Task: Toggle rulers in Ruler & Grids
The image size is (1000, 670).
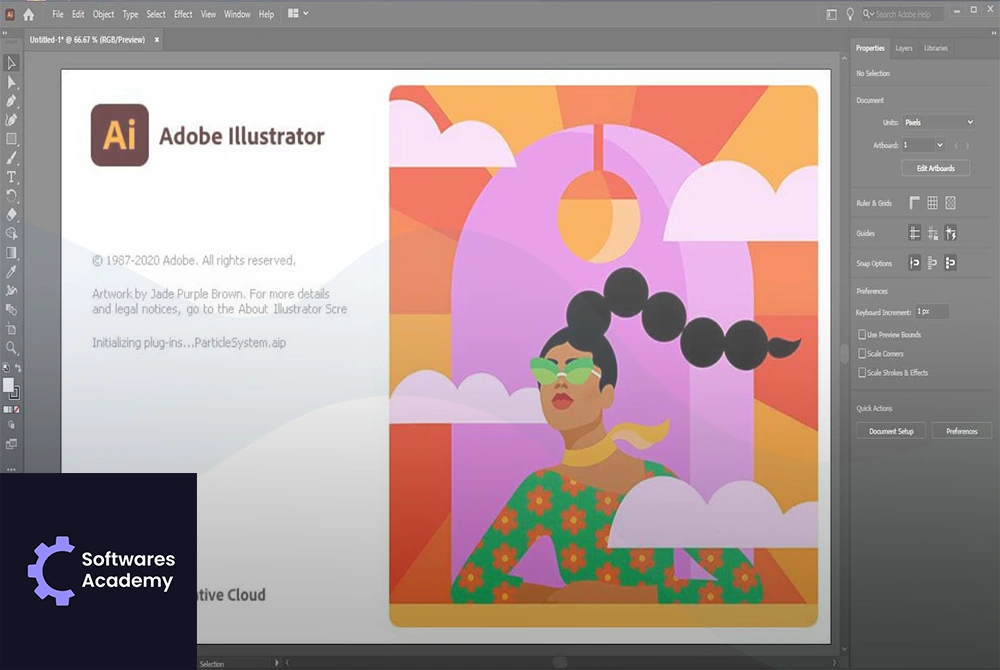Action: (x=915, y=203)
